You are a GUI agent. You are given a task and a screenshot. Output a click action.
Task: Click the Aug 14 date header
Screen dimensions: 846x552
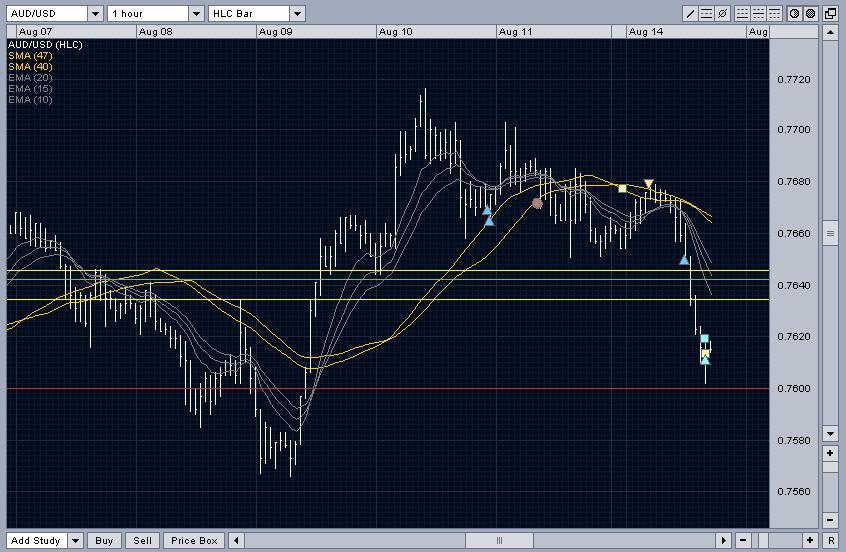pyautogui.click(x=686, y=32)
